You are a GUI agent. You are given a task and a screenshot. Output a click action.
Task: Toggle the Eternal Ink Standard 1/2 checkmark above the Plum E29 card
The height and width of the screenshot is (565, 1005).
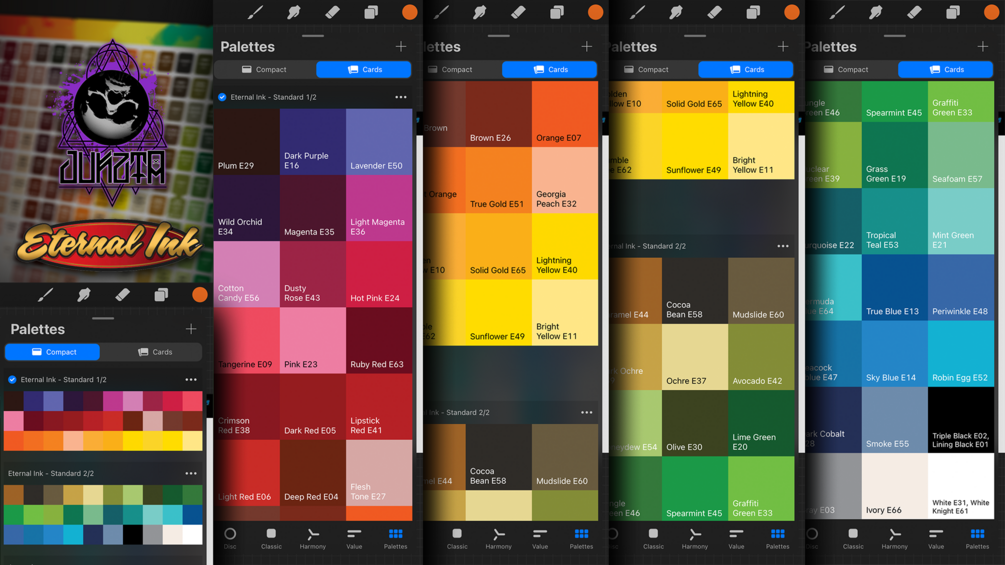[x=222, y=97]
